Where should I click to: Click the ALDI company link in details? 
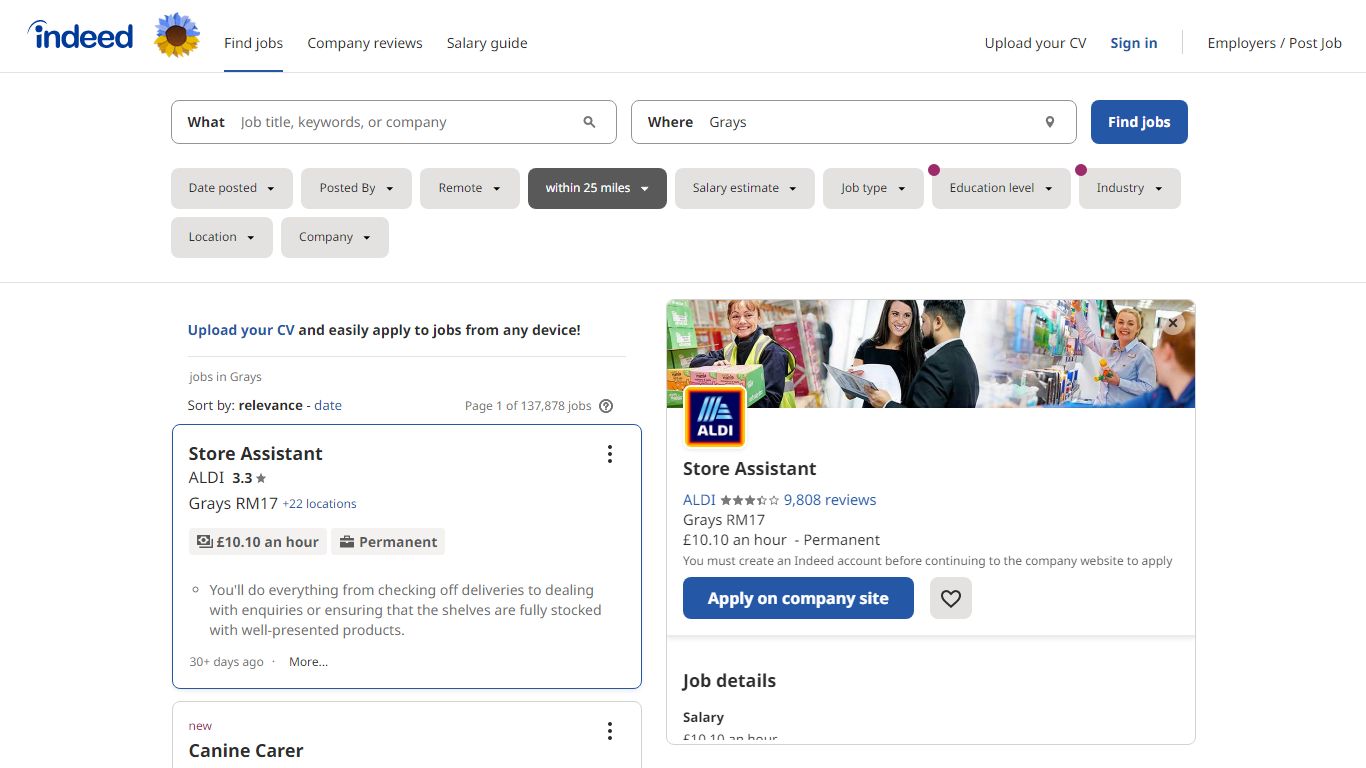coord(699,500)
